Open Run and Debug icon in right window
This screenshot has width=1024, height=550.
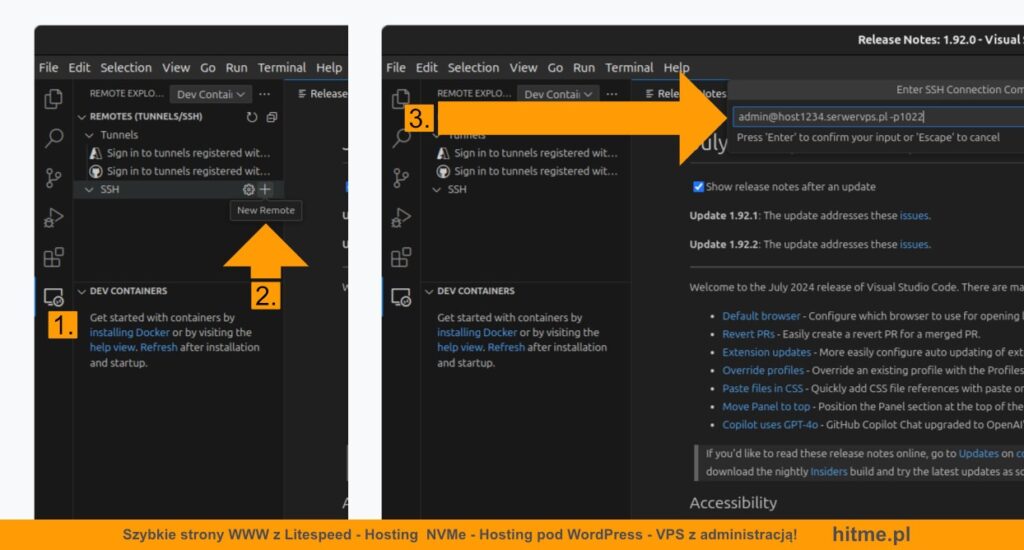click(401, 218)
